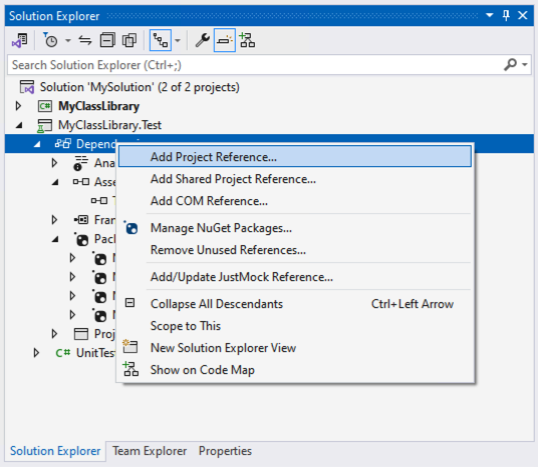Select Scope to This
Viewport: 538px width, 467px height.
click(x=295, y=326)
